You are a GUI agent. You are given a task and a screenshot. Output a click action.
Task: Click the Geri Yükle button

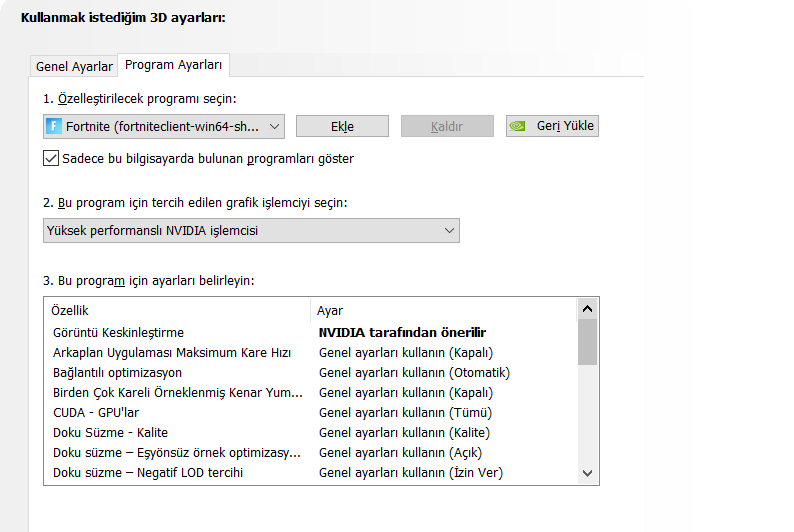pyautogui.click(x=552, y=126)
